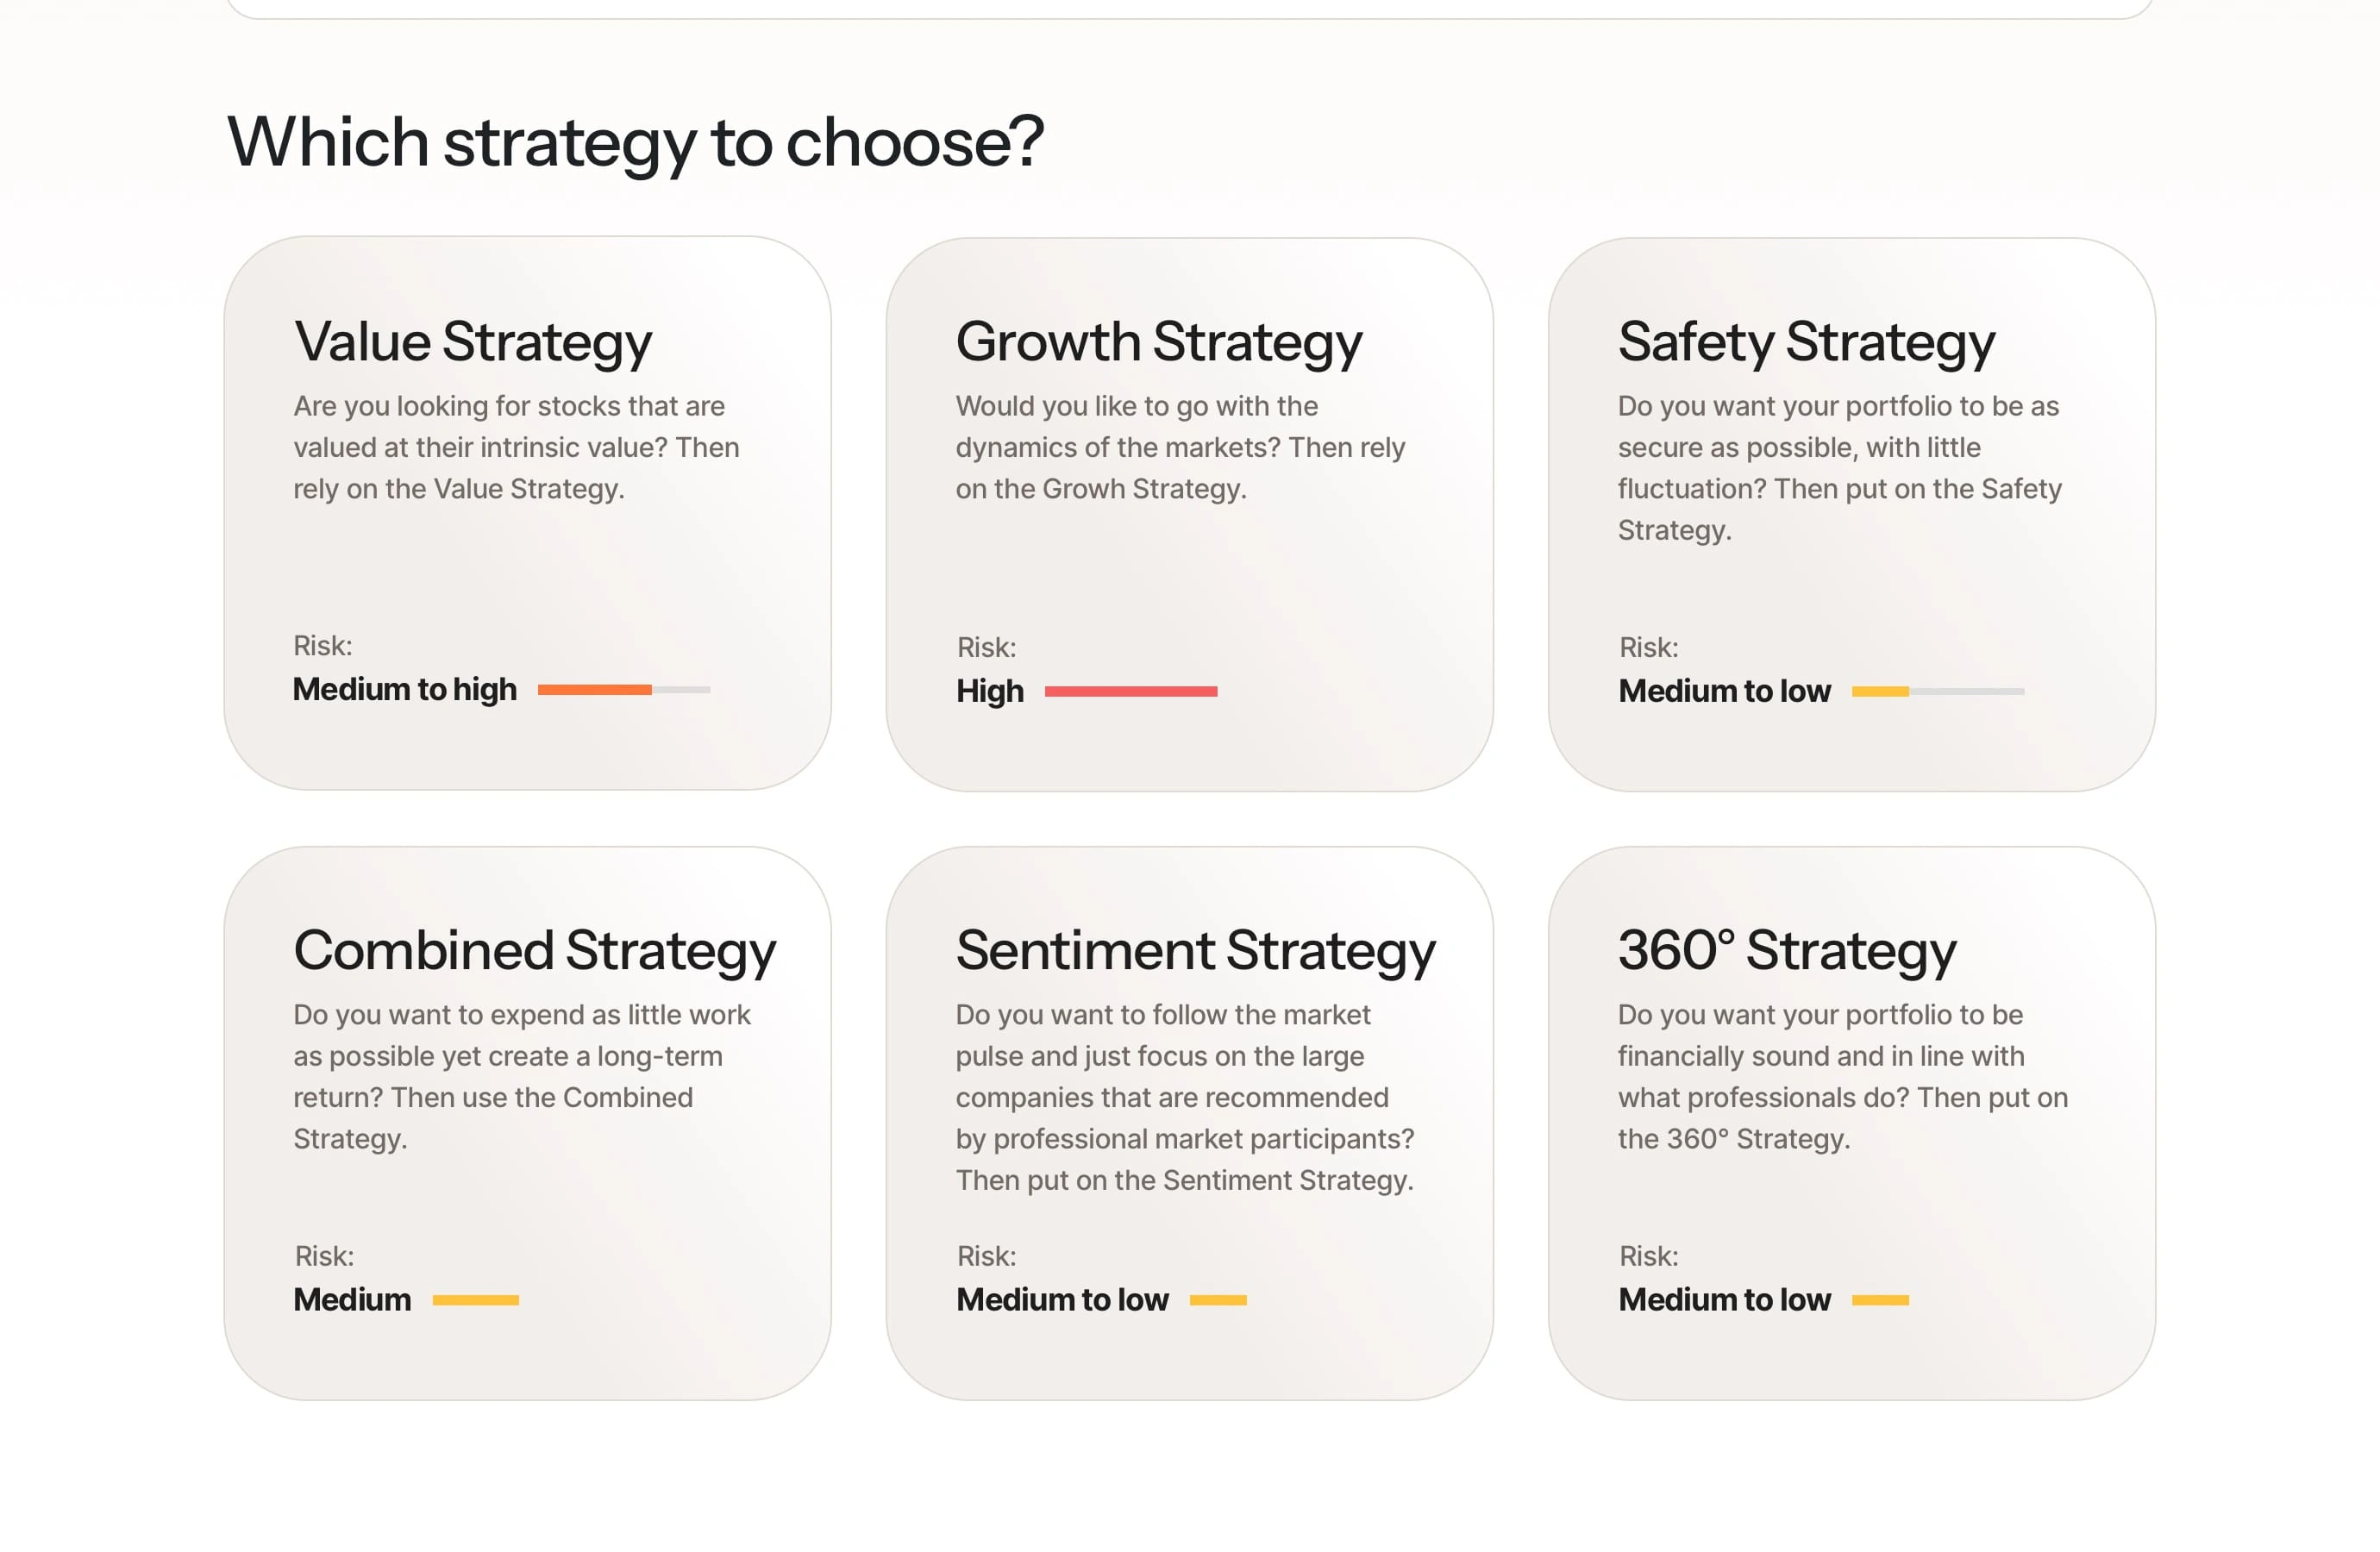The height and width of the screenshot is (1552, 2380).
Task: Select the Growth Strategy heading
Action: click(x=1158, y=342)
